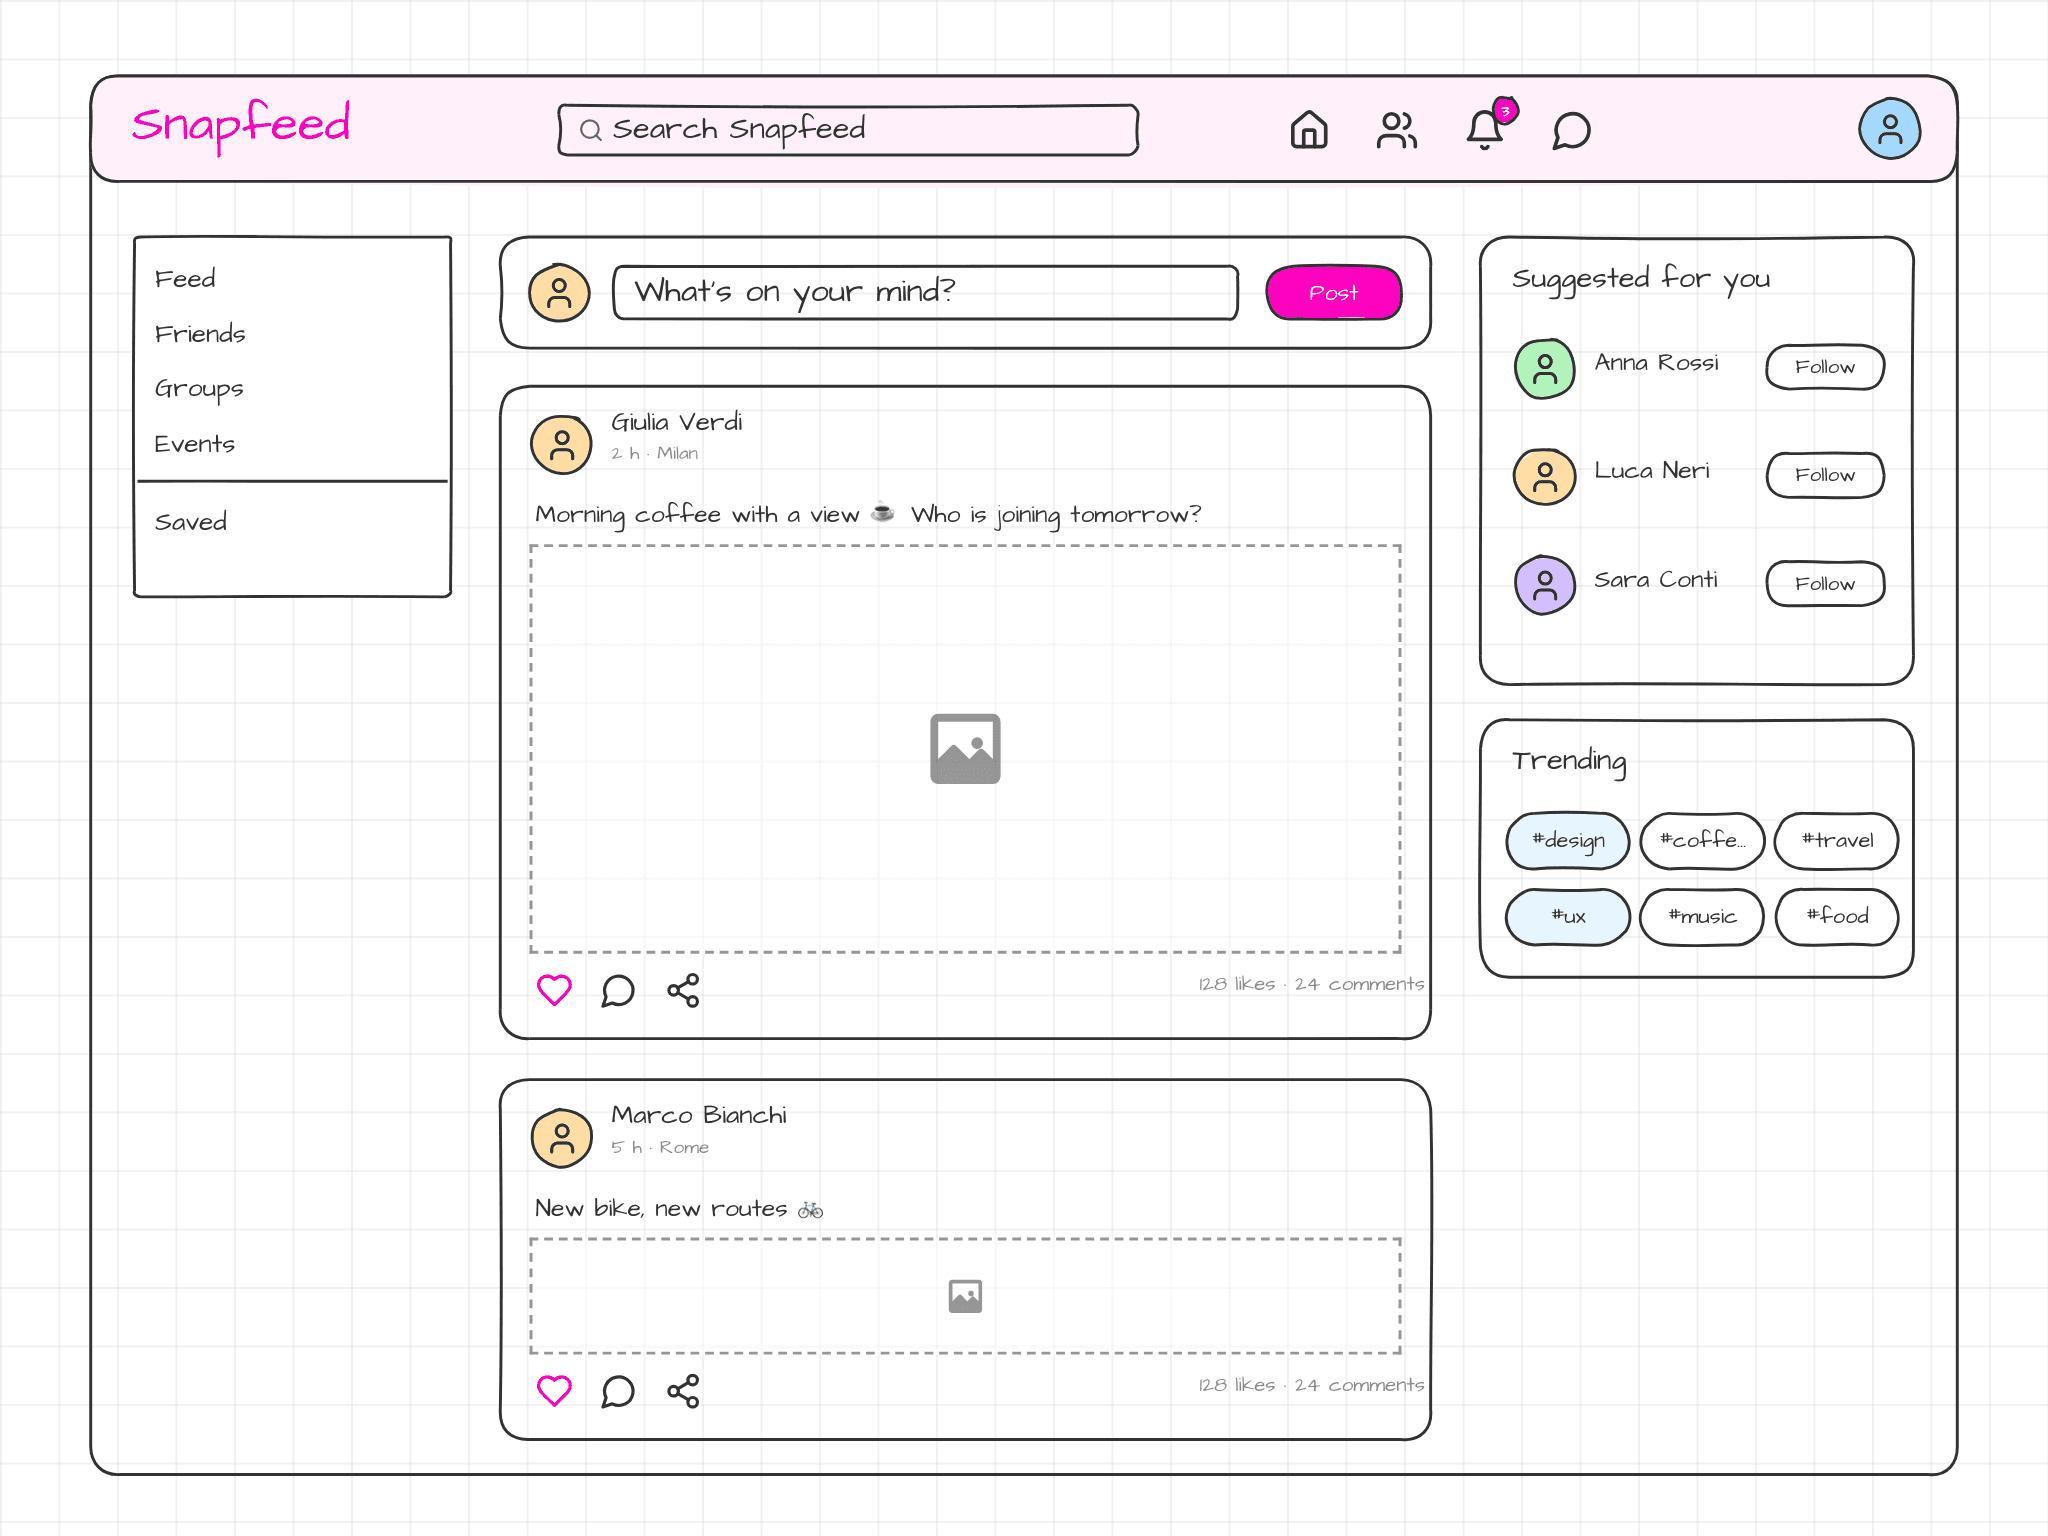Open Giulia Verdi's avatar on her post
Screen dimensions: 2048x1536
click(x=561, y=444)
